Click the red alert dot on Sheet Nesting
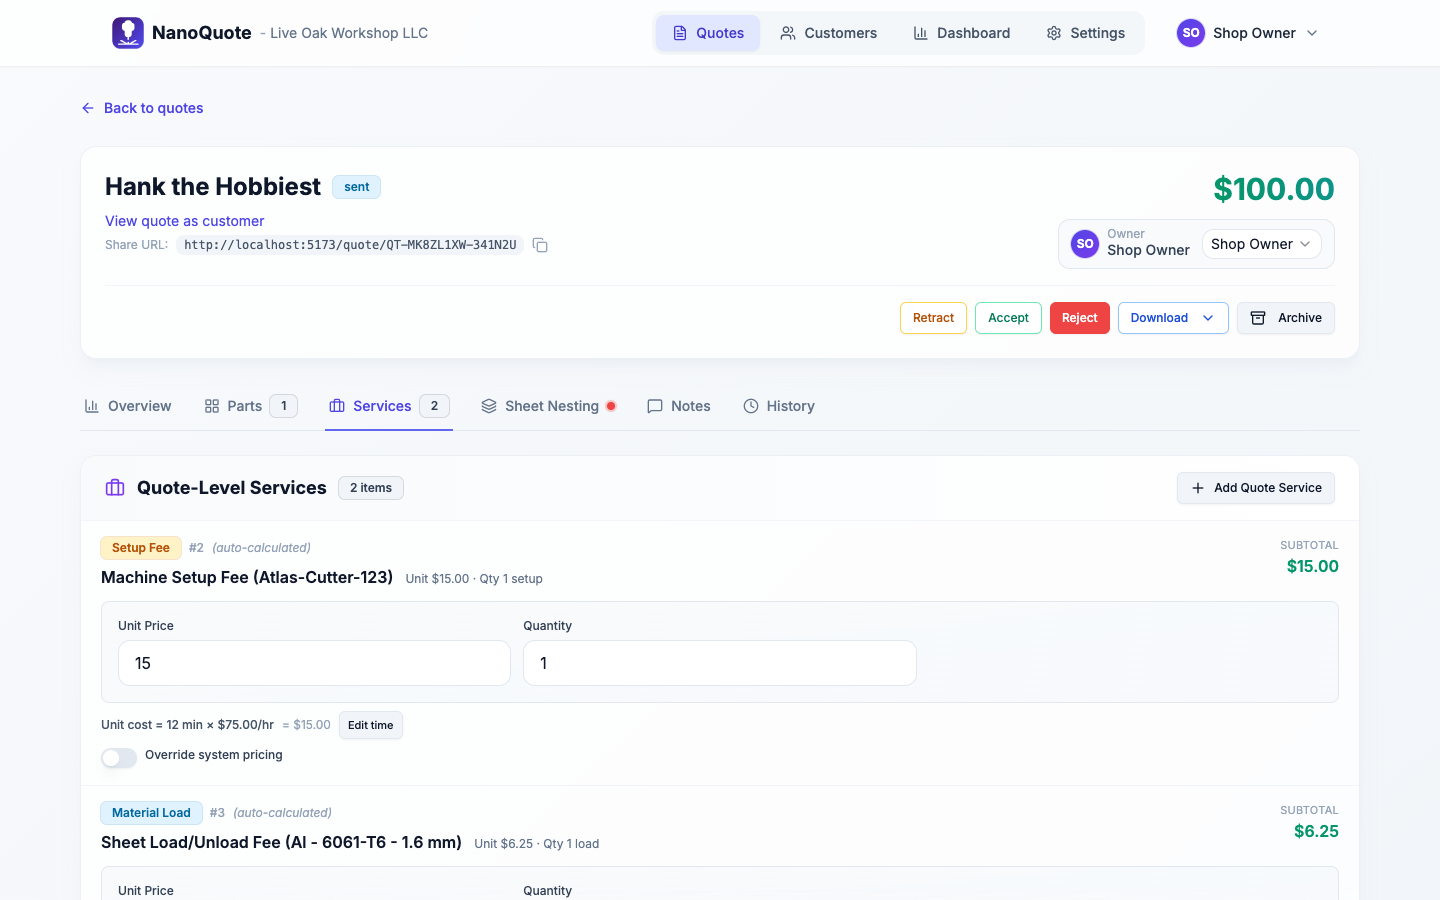Image resolution: width=1440 pixels, height=900 pixels. [611, 406]
